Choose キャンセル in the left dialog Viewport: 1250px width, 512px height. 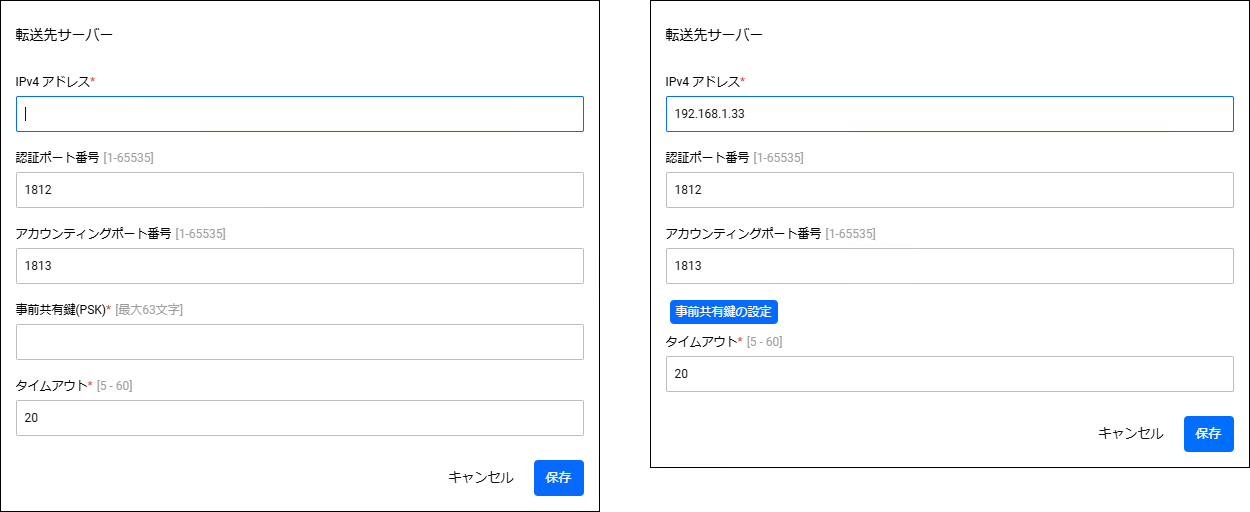click(481, 478)
